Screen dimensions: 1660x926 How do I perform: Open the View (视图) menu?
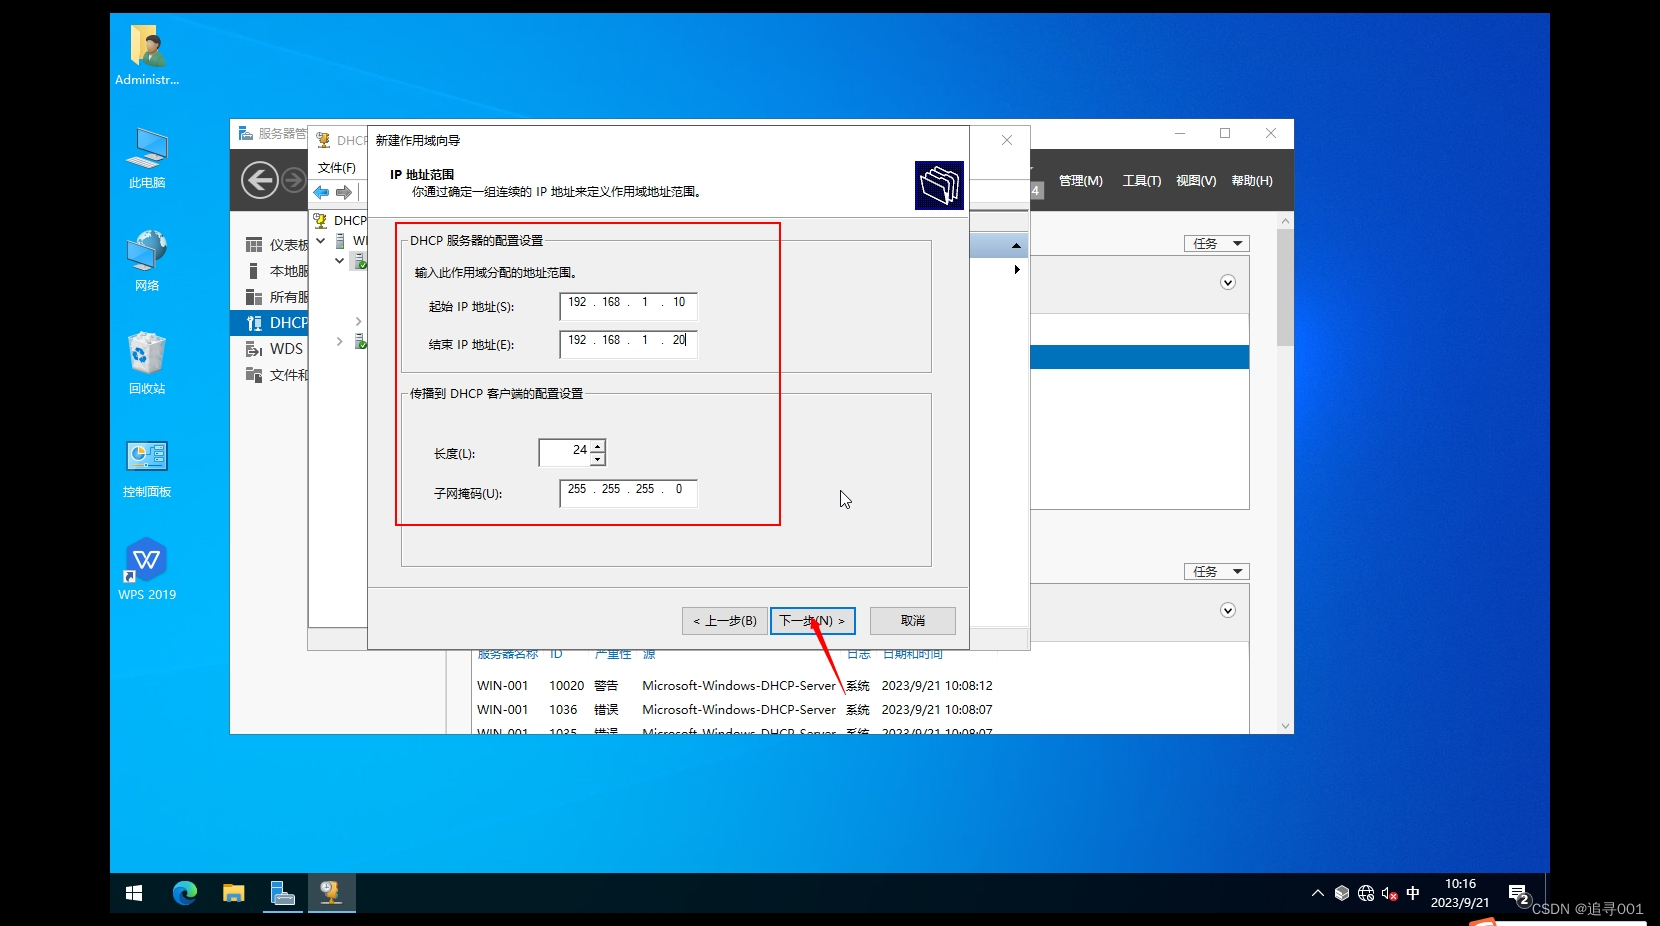pos(1196,181)
